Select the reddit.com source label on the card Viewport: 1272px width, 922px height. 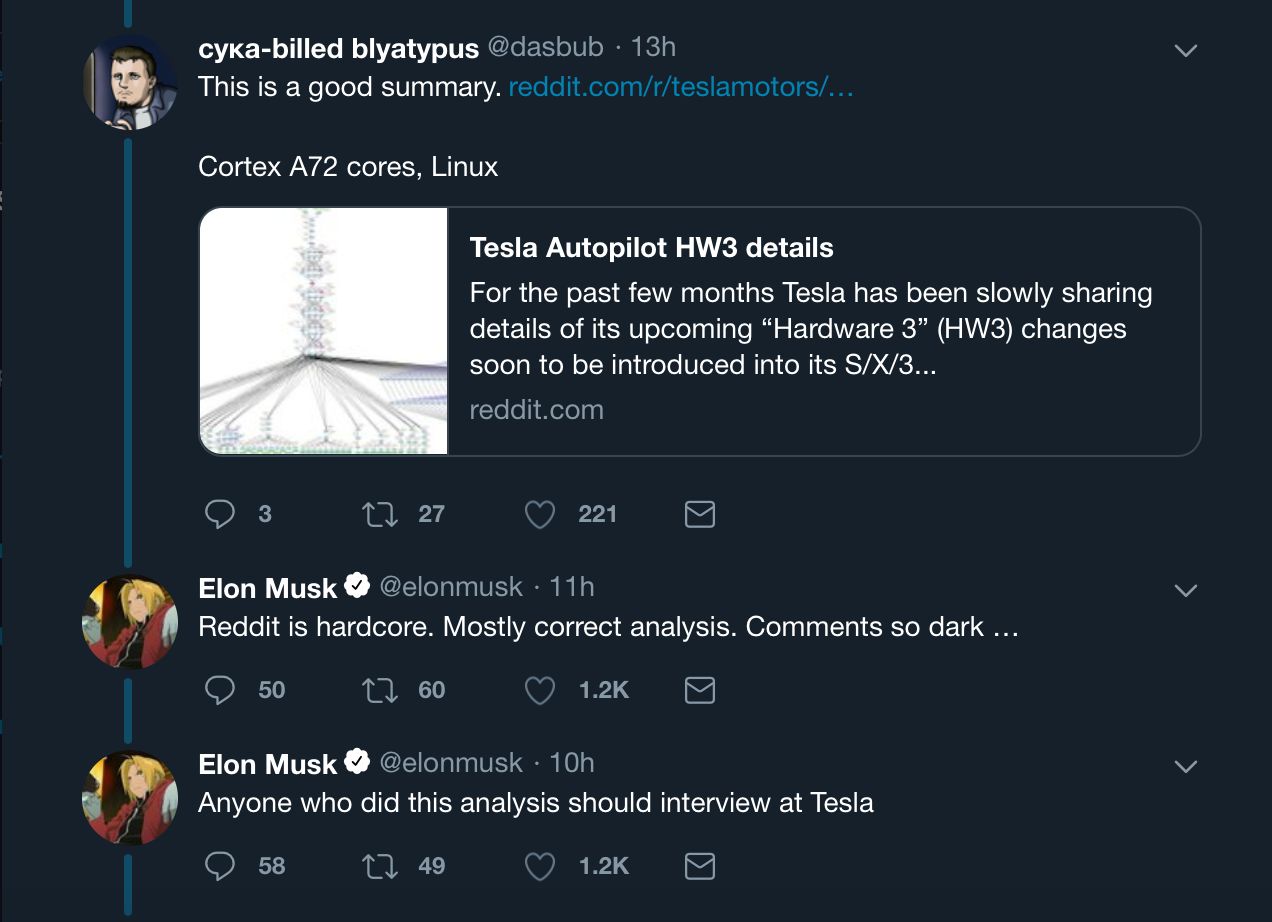click(537, 409)
